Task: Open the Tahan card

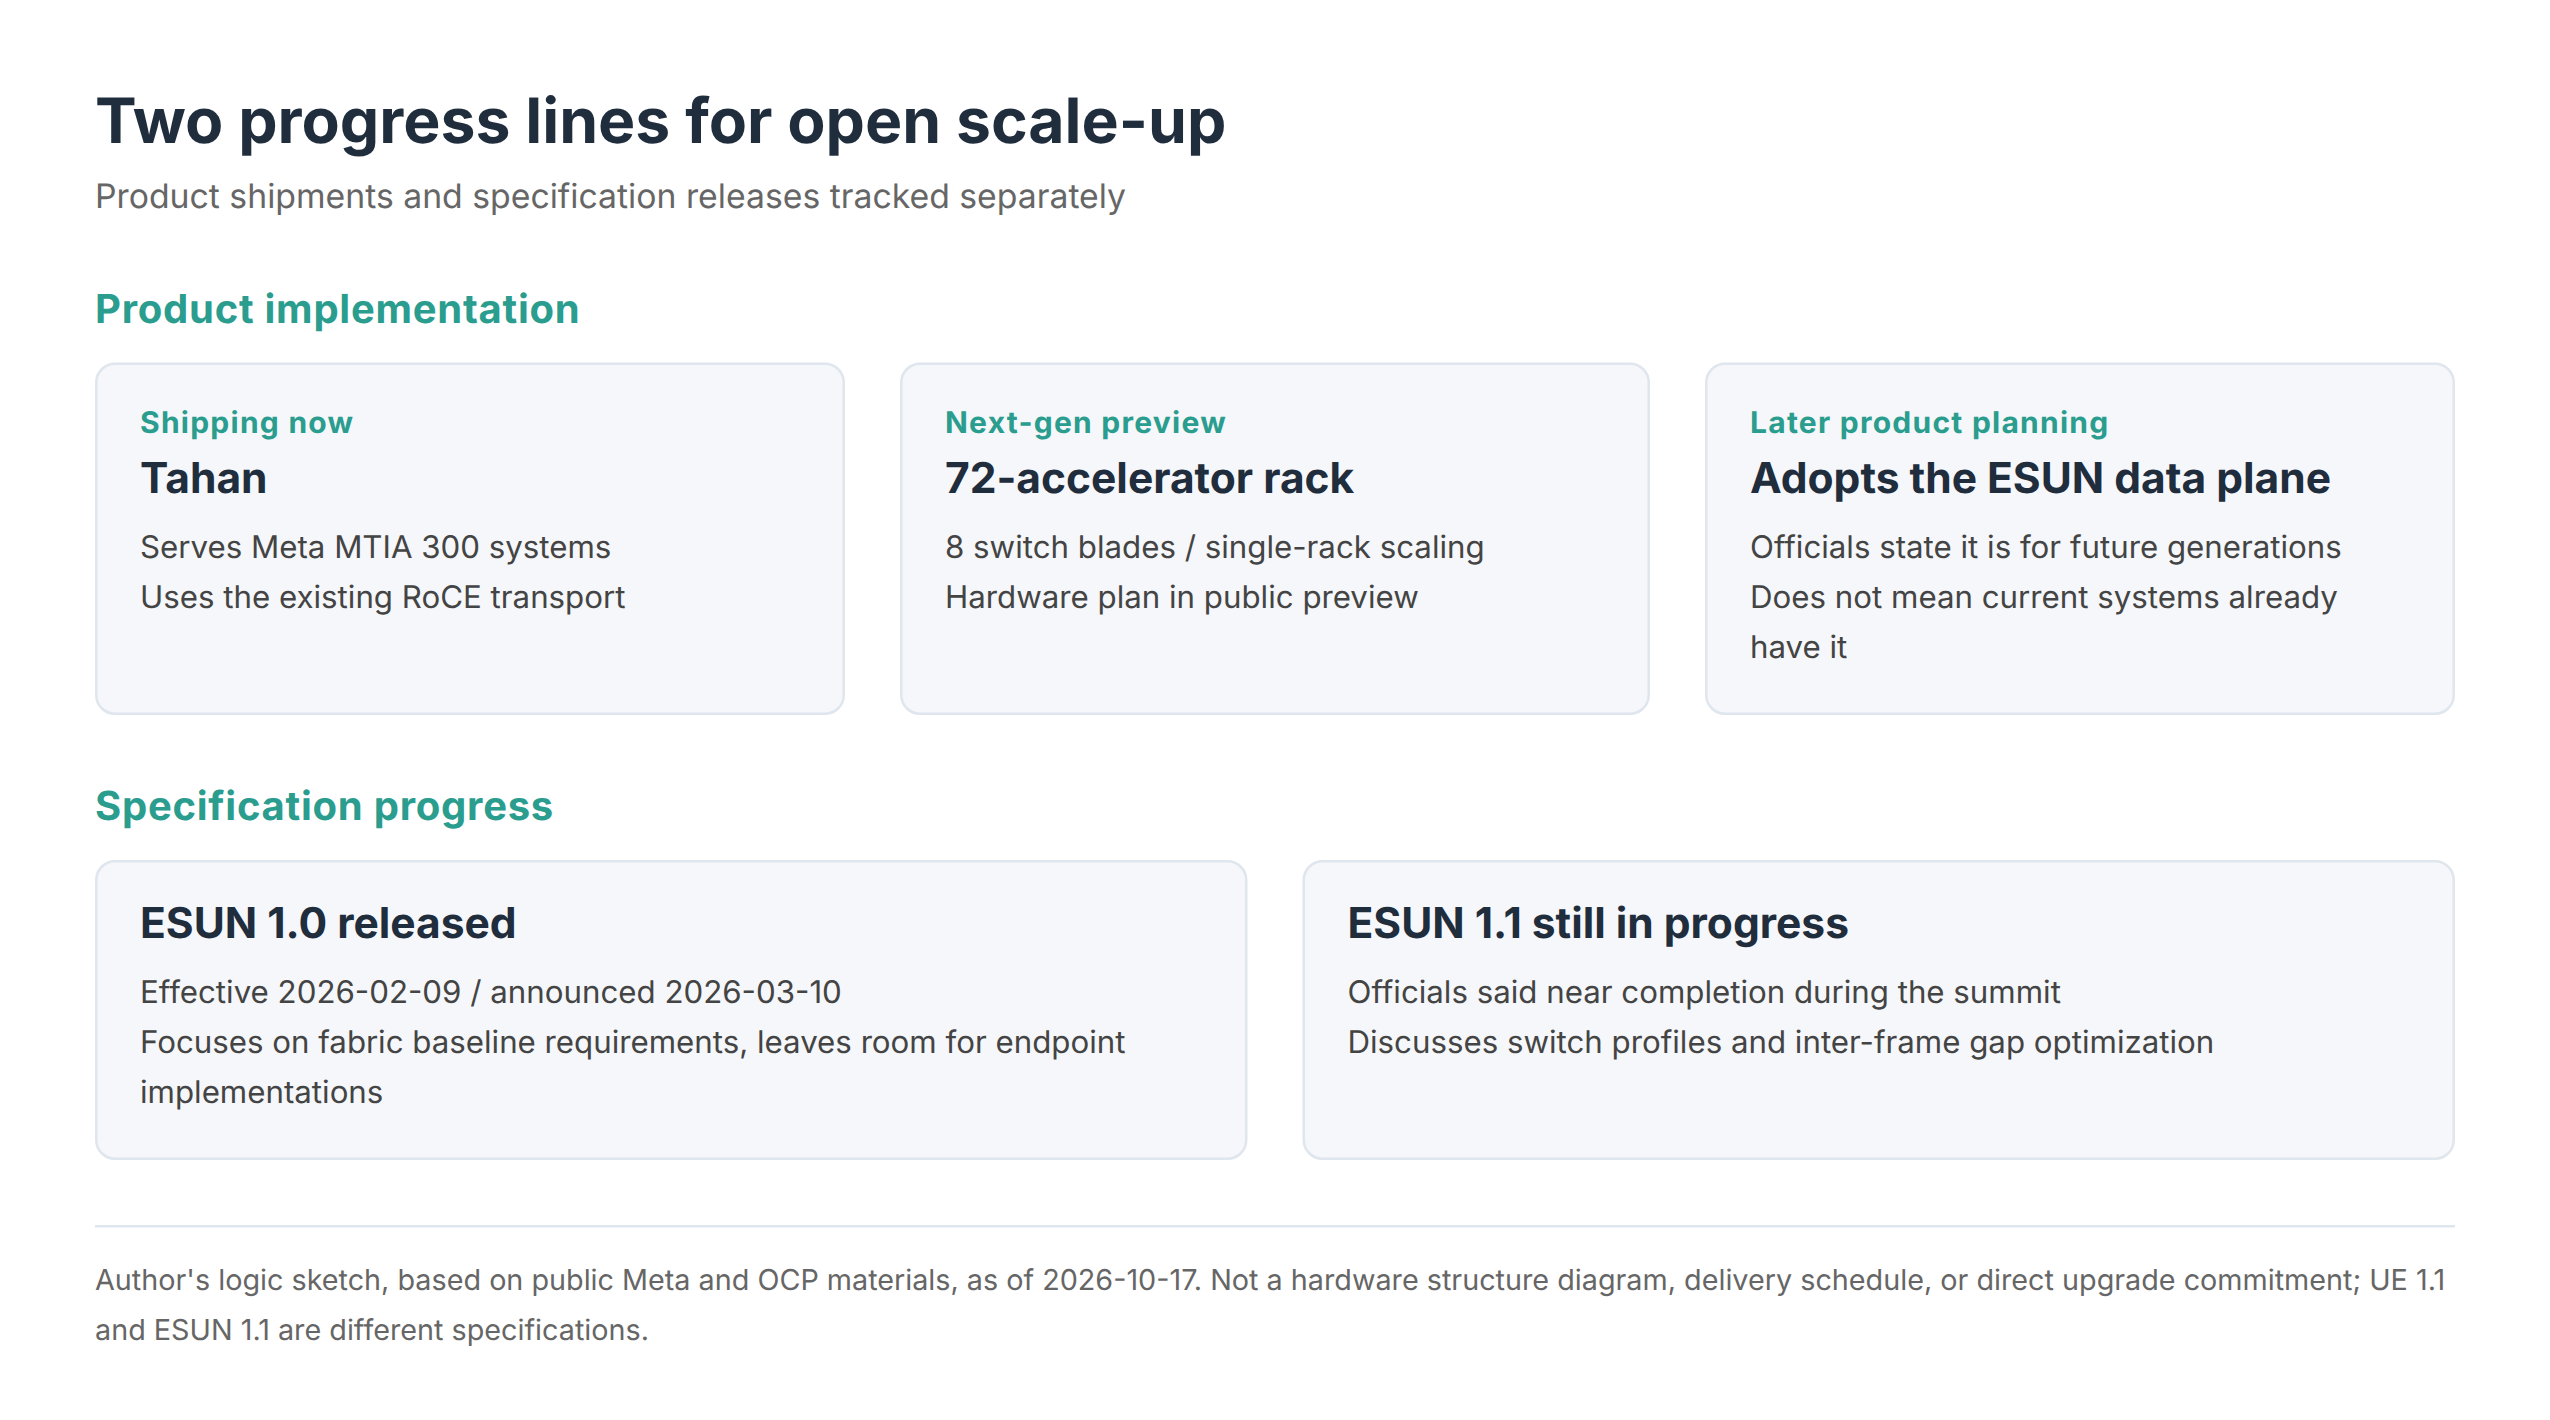Action: [x=470, y=538]
